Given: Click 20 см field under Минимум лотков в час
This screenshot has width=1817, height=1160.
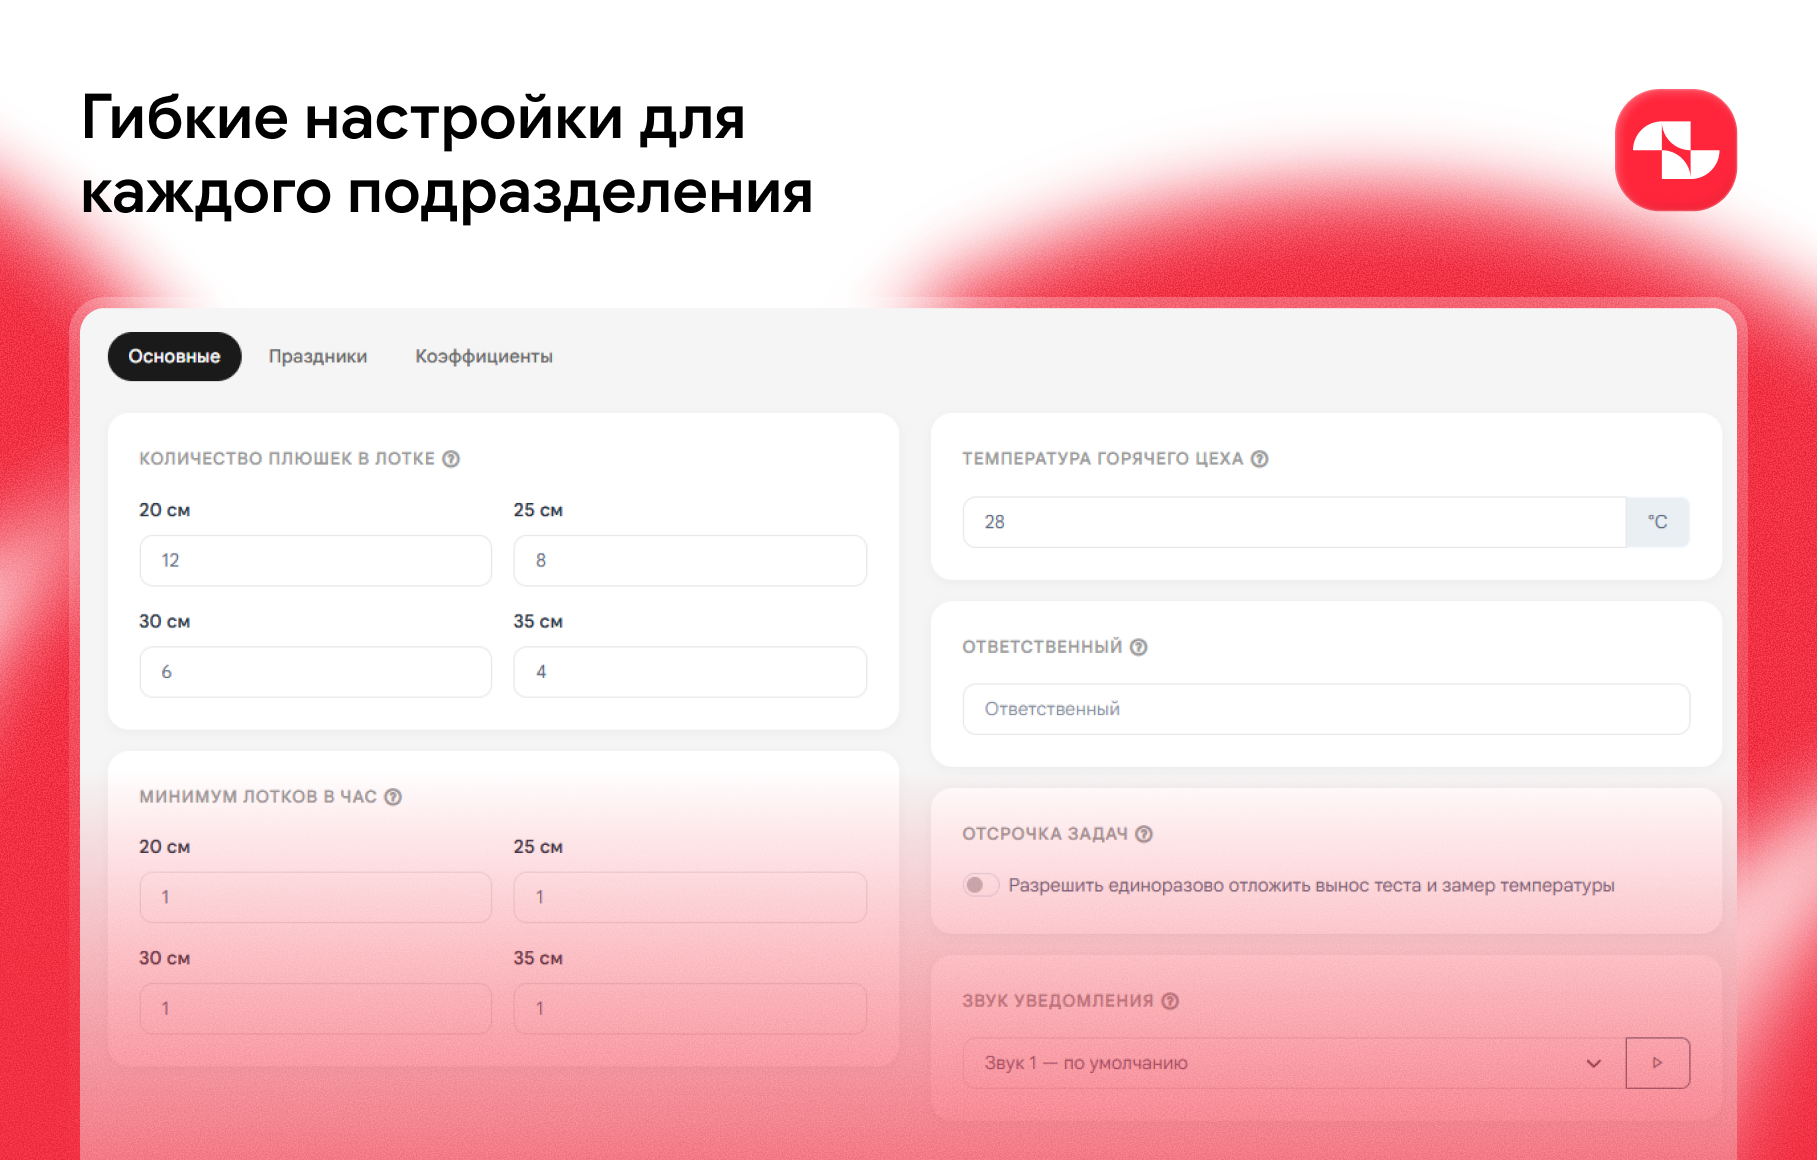Looking at the screenshot, I should [x=316, y=897].
